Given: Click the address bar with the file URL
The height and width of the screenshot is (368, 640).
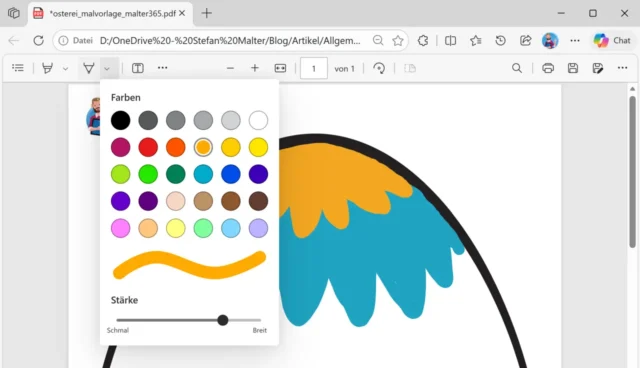Looking at the screenshot, I should pyautogui.click(x=230, y=40).
